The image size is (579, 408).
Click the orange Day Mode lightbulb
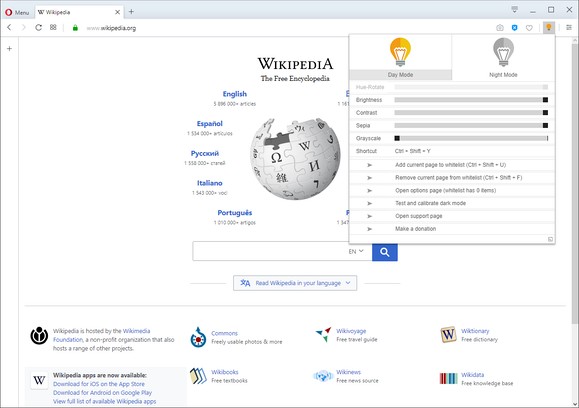click(x=400, y=52)
